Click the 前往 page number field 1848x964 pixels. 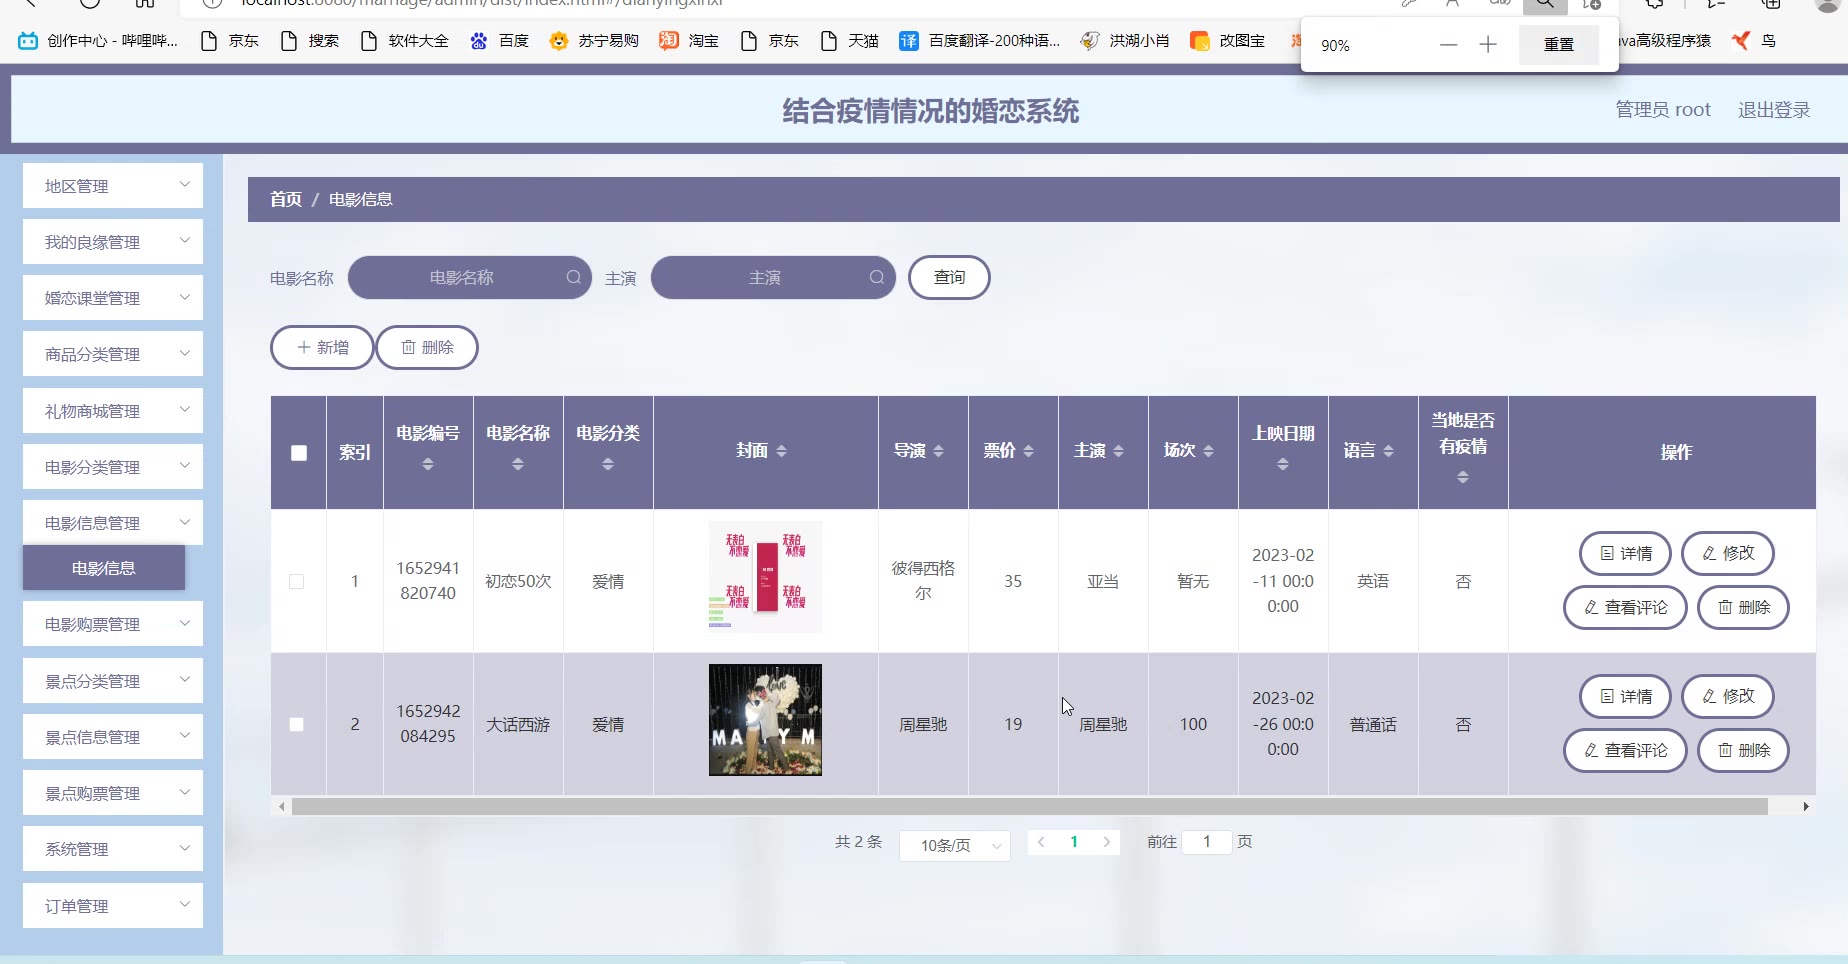click(1207, 842)
